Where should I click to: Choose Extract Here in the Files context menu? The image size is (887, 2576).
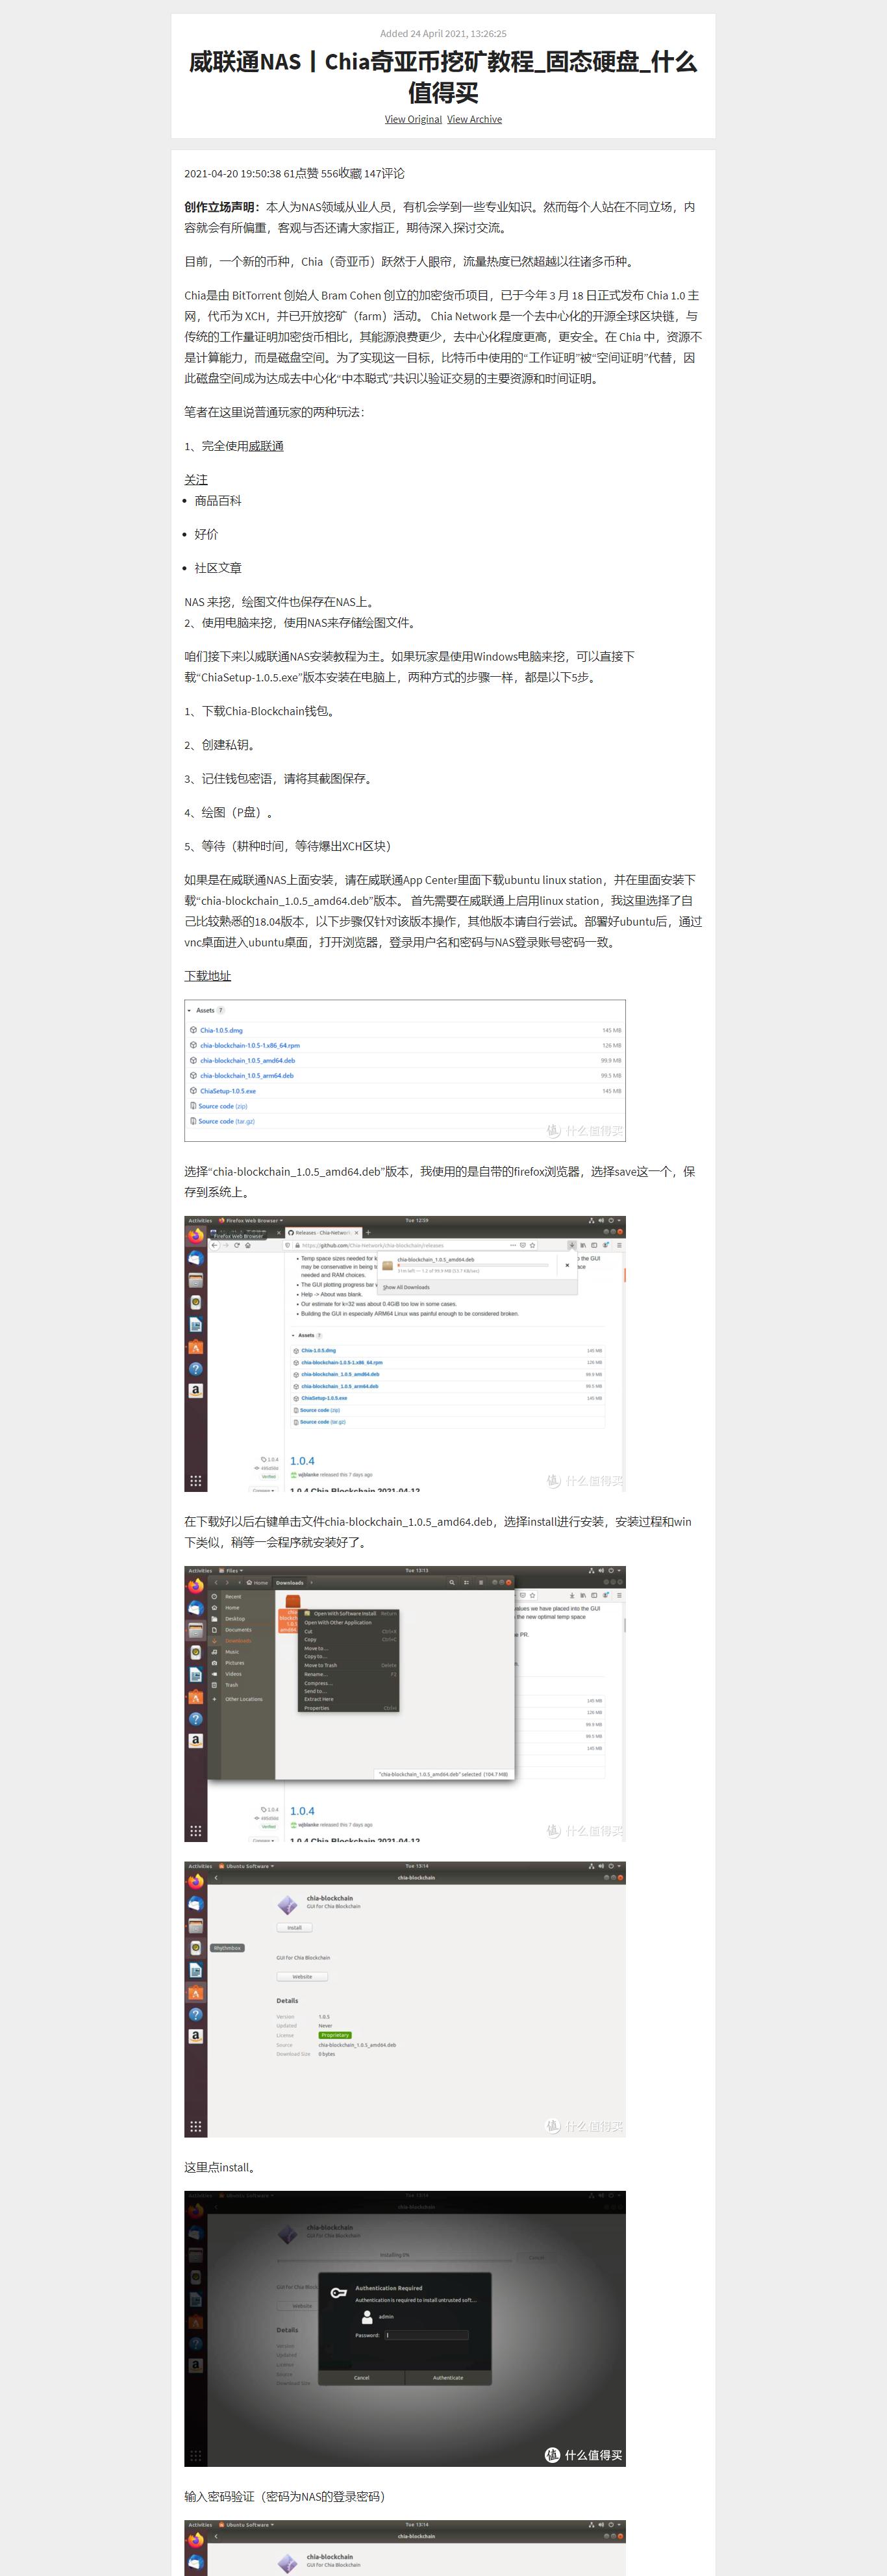point(349,1699)
